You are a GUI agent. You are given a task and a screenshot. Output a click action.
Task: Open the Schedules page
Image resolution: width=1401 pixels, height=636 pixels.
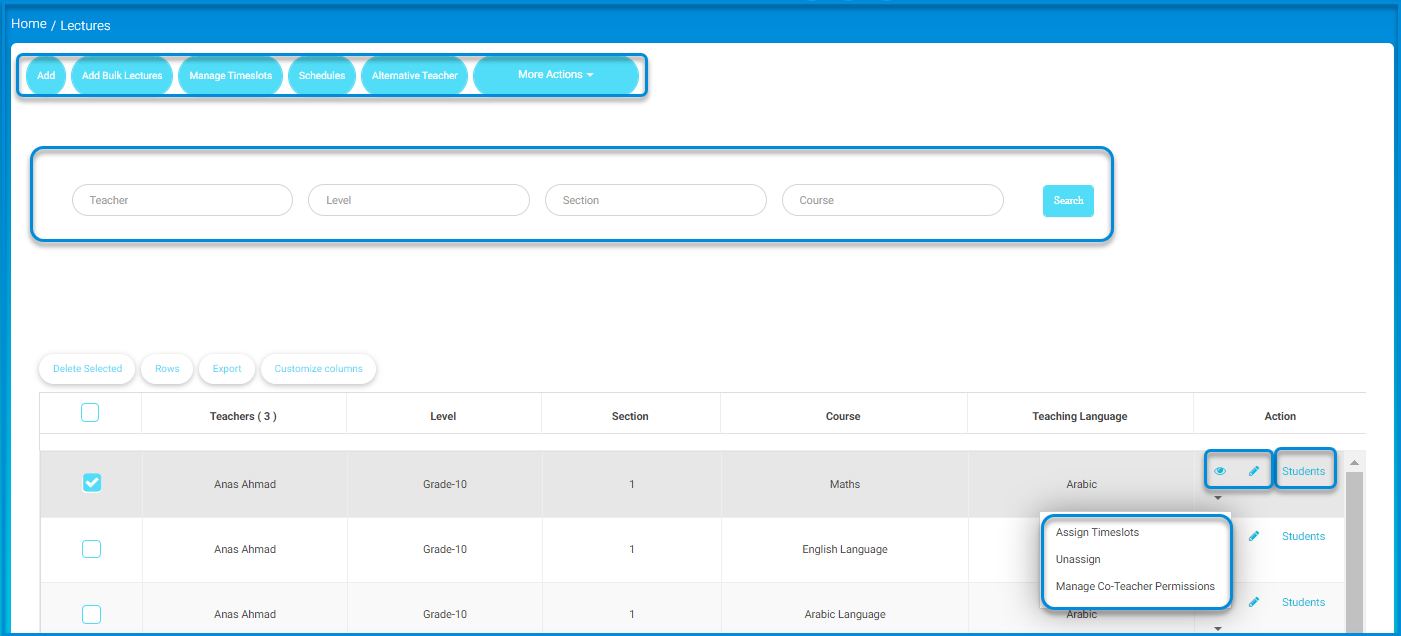(322, 76)
